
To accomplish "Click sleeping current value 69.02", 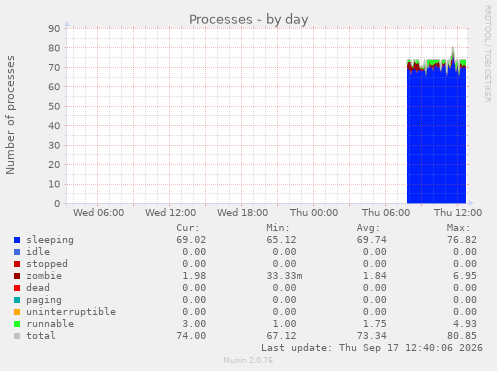I will [x=191, y=240].
